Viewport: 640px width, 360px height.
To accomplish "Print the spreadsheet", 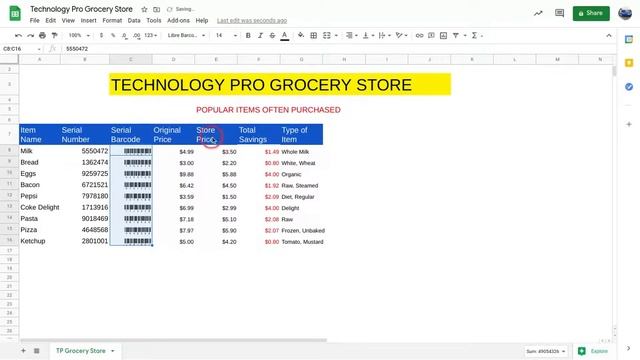I will point(42,36).
